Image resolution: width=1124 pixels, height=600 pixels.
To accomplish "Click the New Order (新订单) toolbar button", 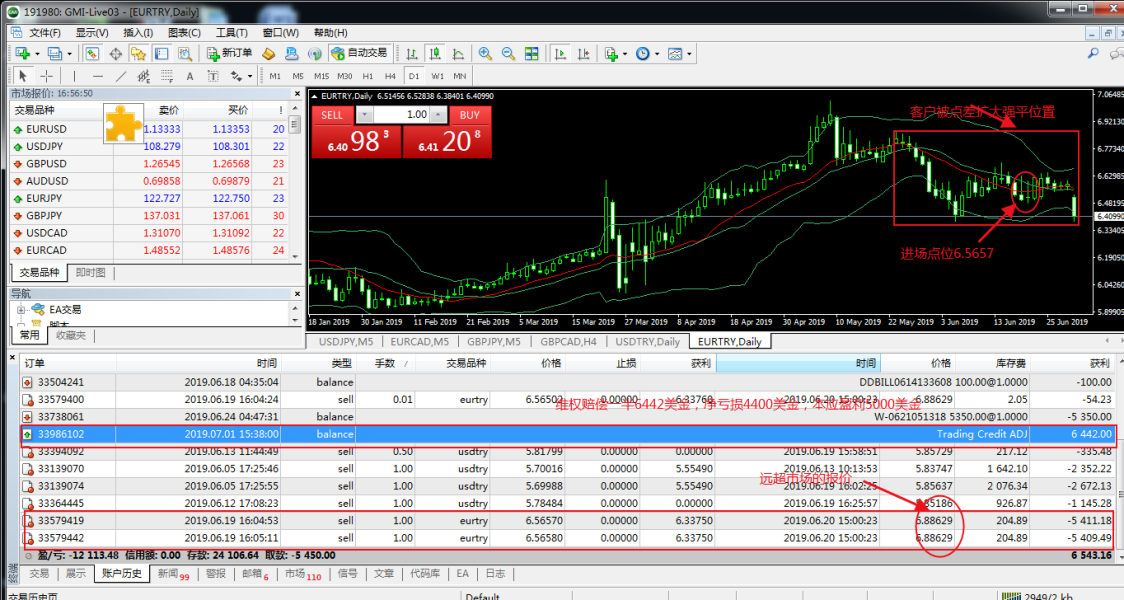I will (x=230, y=53).
